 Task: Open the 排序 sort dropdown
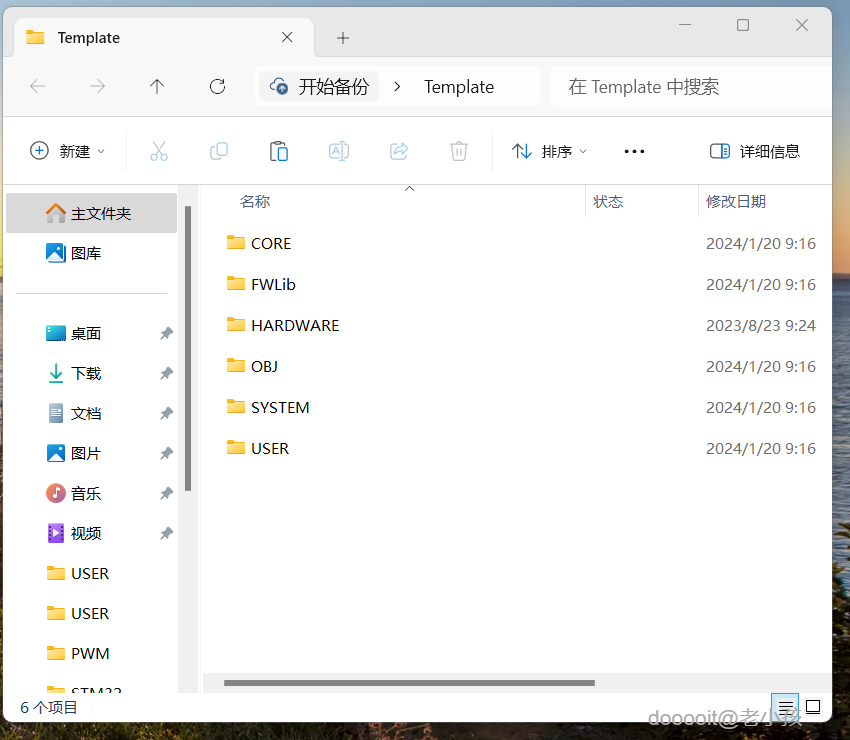(548, 150)
